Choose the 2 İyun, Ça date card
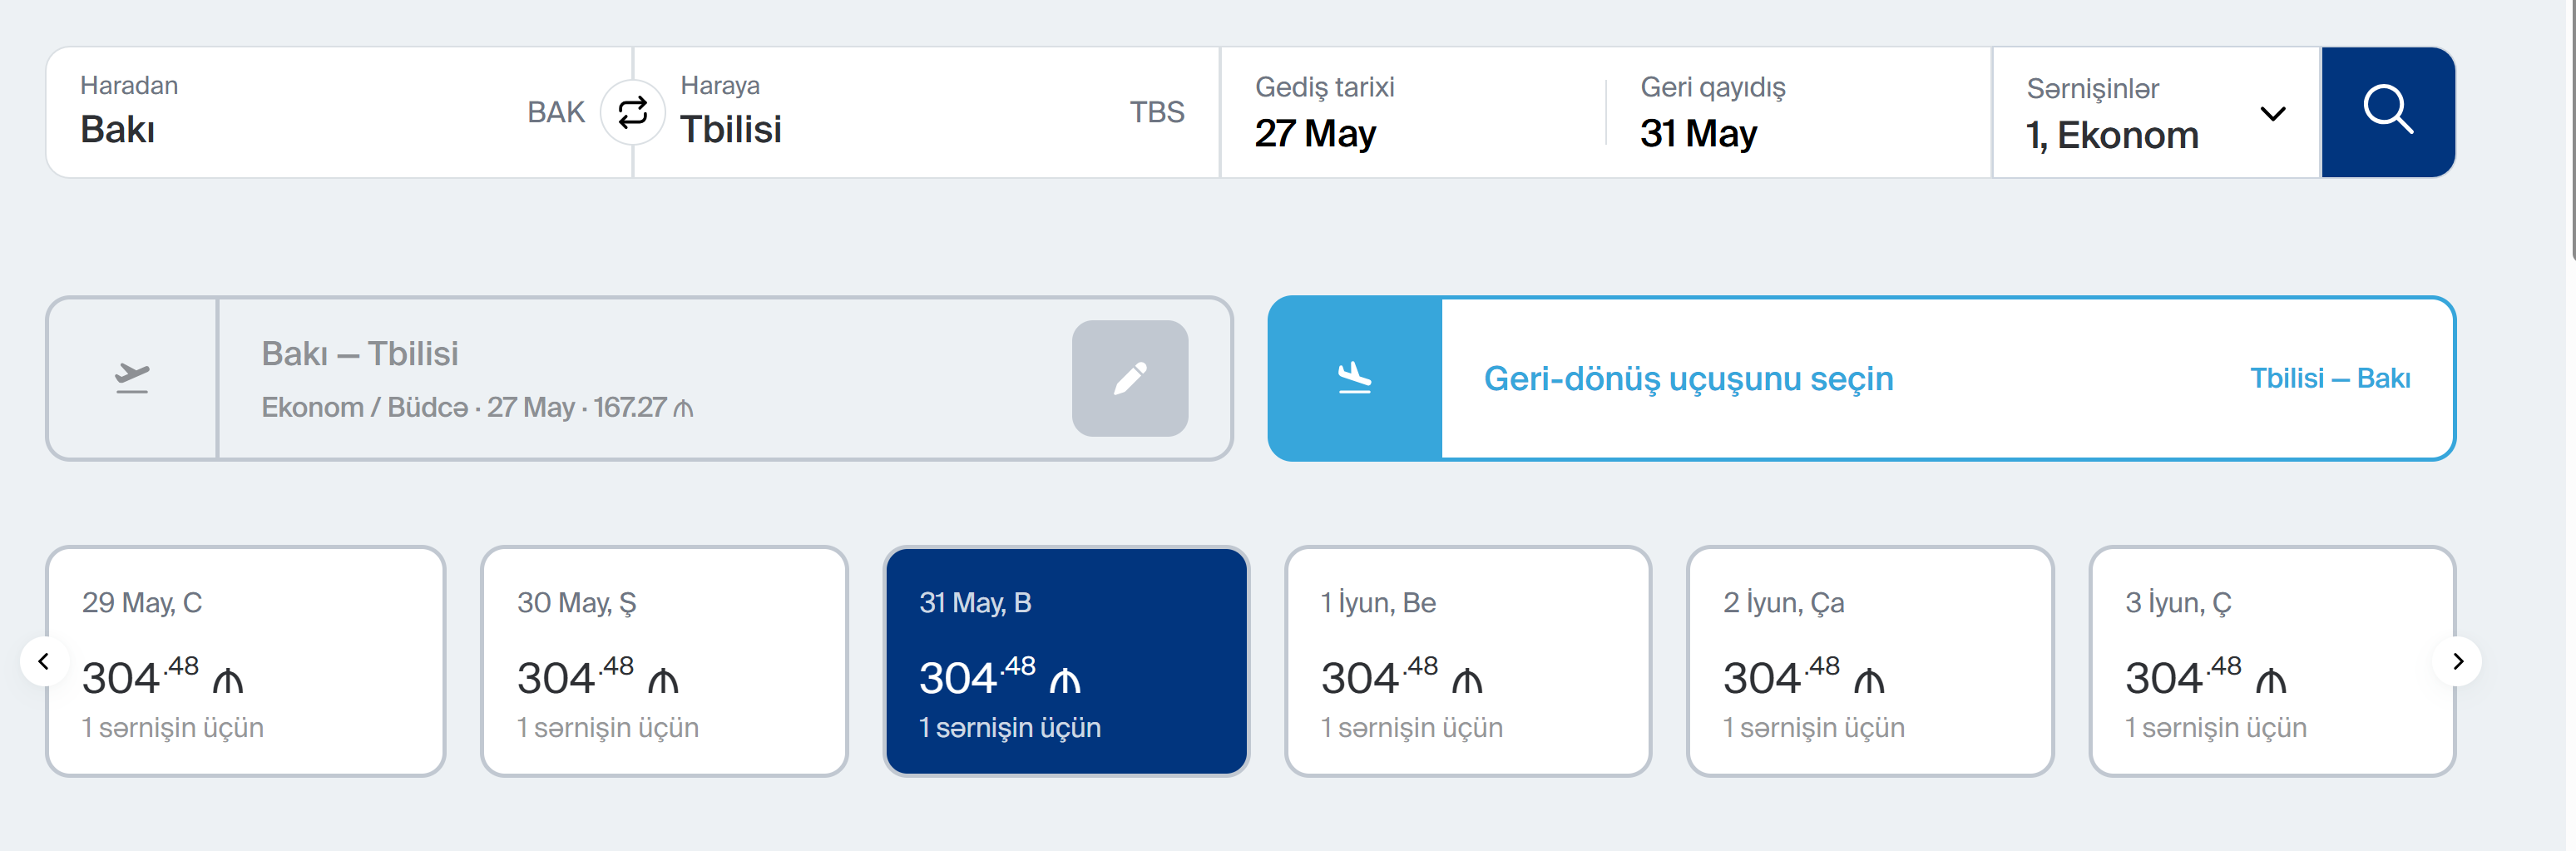Viewport: 2576px width, 851px height. coord(1869,661)
